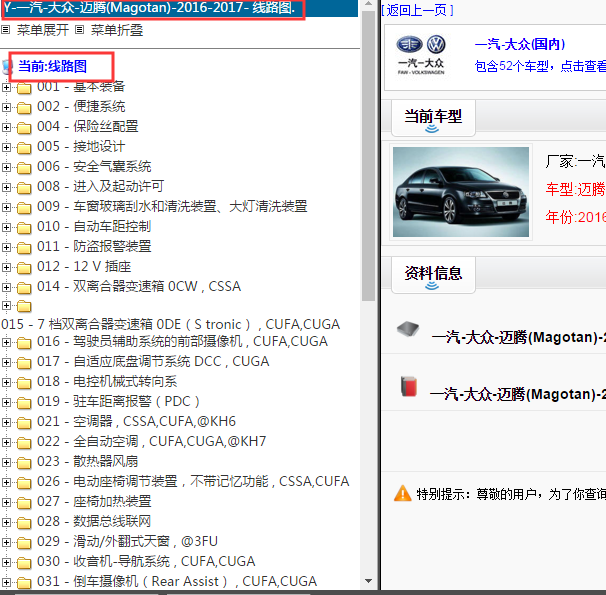Image resolution: width=606 pixels, height=595 pixels.
Task: Click folder icon of 011 防盗报警装置
Action: [24, 248]
